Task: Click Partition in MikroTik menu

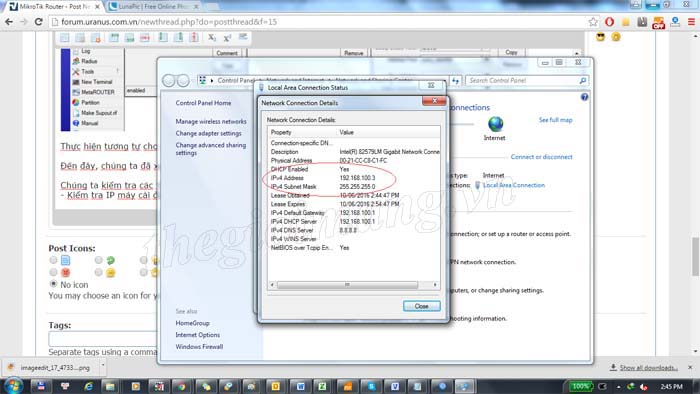Action: 90,102
